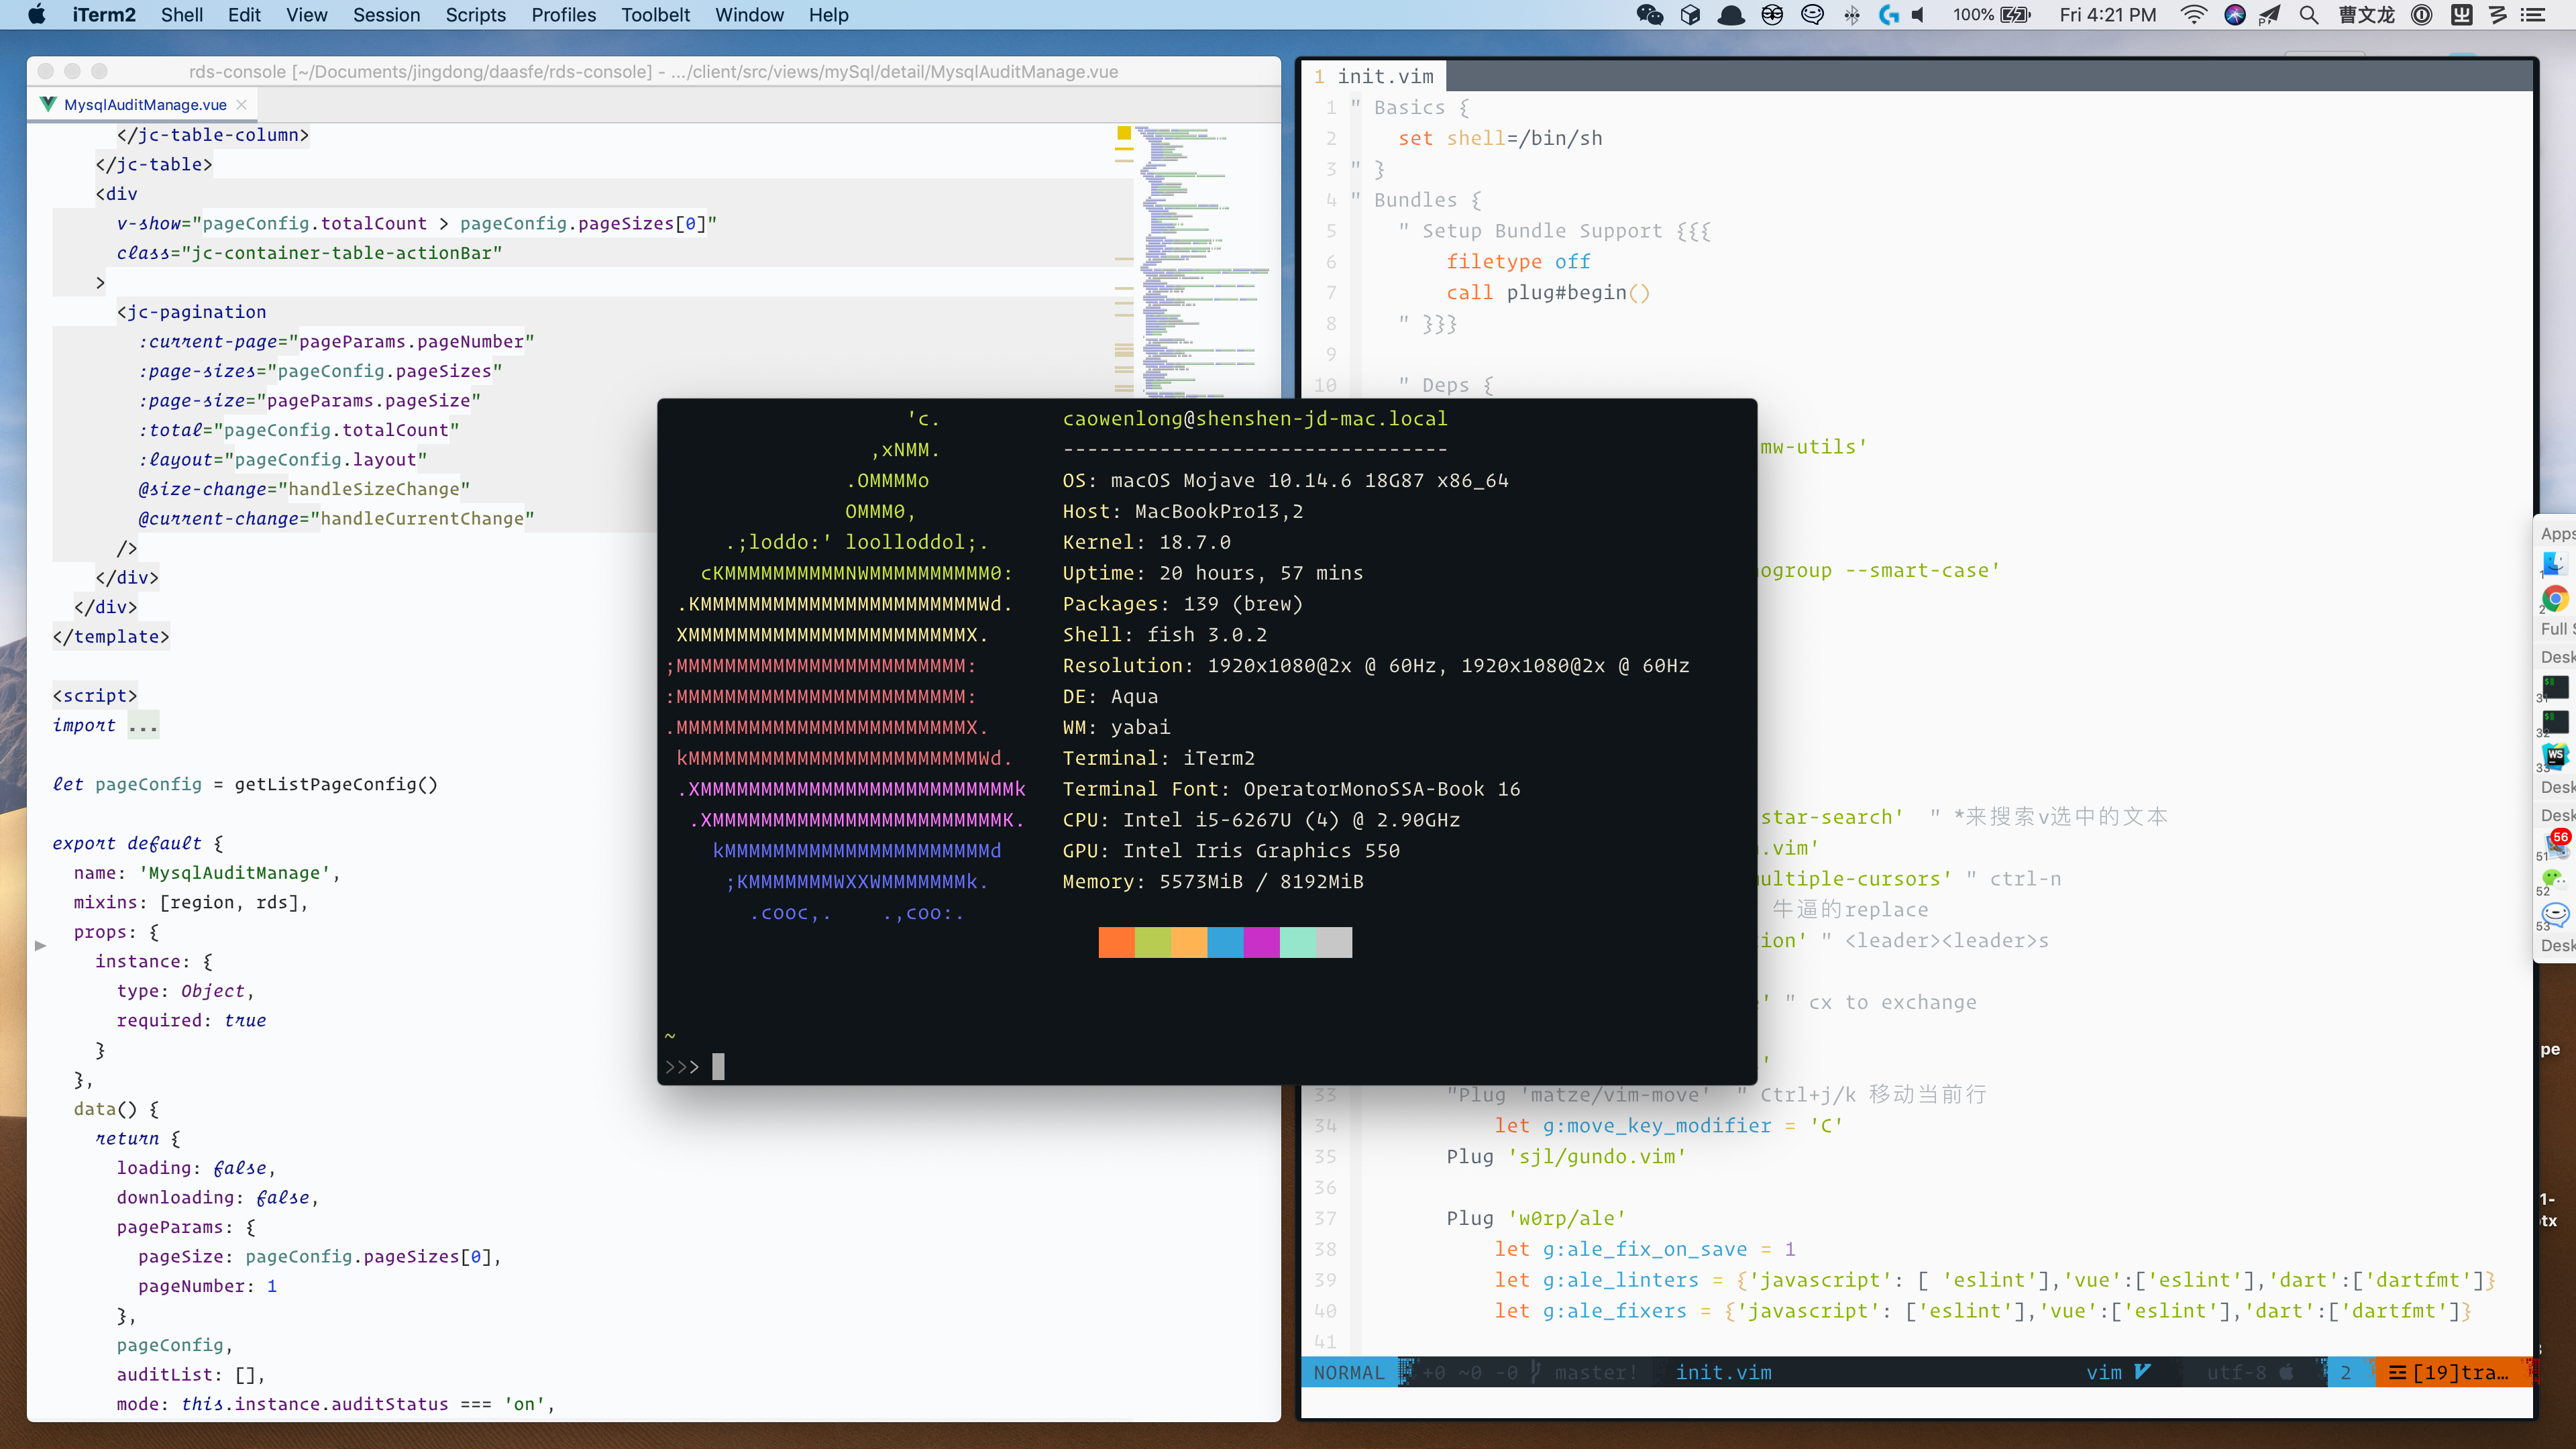Image resolution: width=2576 pixels, height=1449 pixels.
Task: Open Spotlight search magnifier icon
Action: 2309,15
